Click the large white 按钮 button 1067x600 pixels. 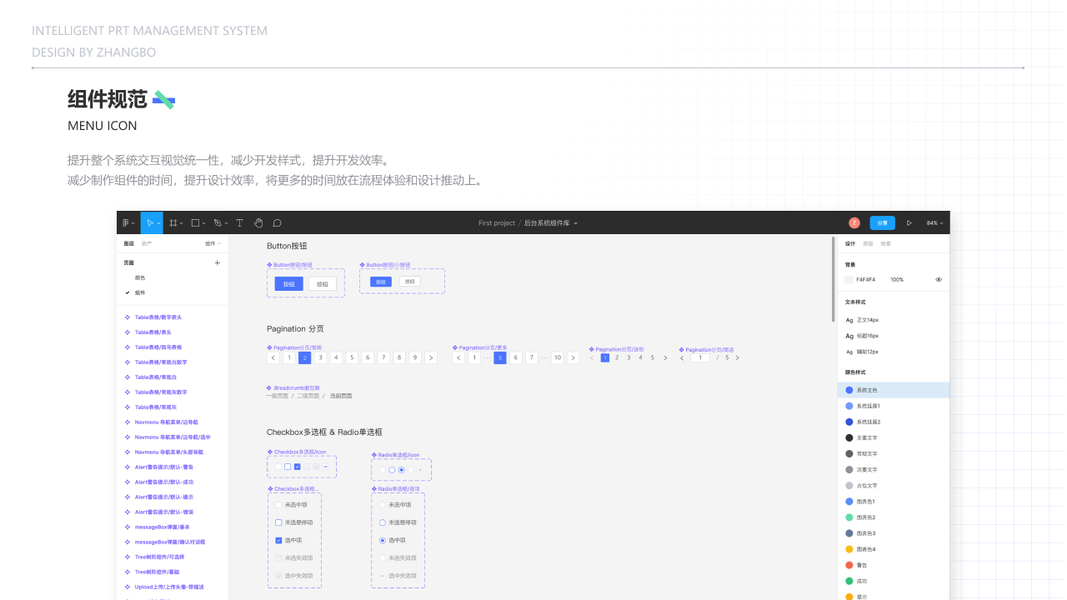tap(323, 284)
